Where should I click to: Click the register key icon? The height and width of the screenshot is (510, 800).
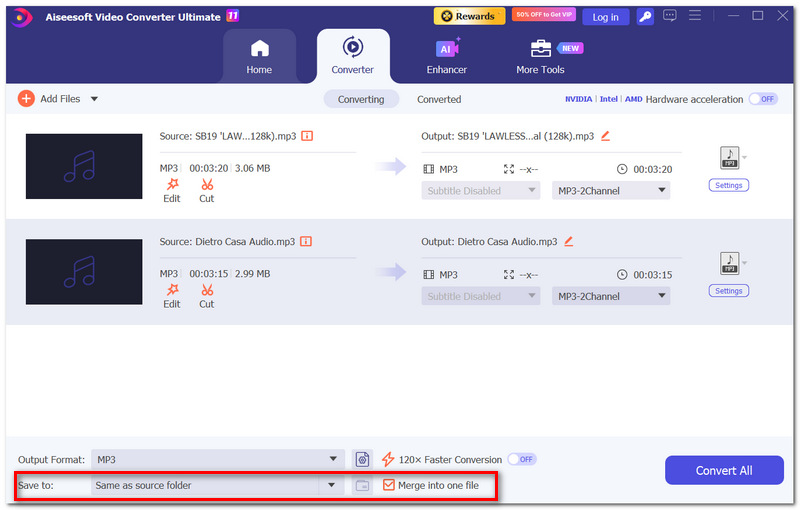[645, 17]
